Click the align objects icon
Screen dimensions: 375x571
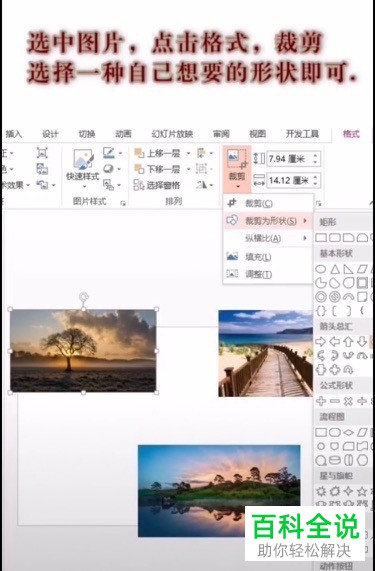[201, 153]
